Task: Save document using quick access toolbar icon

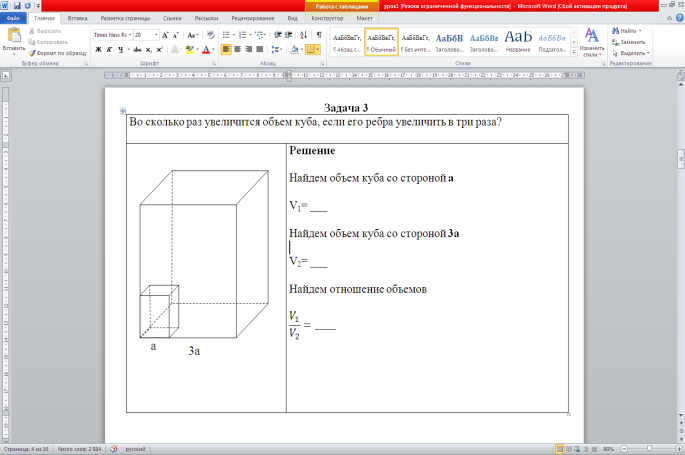Action: tap(19, 5)
